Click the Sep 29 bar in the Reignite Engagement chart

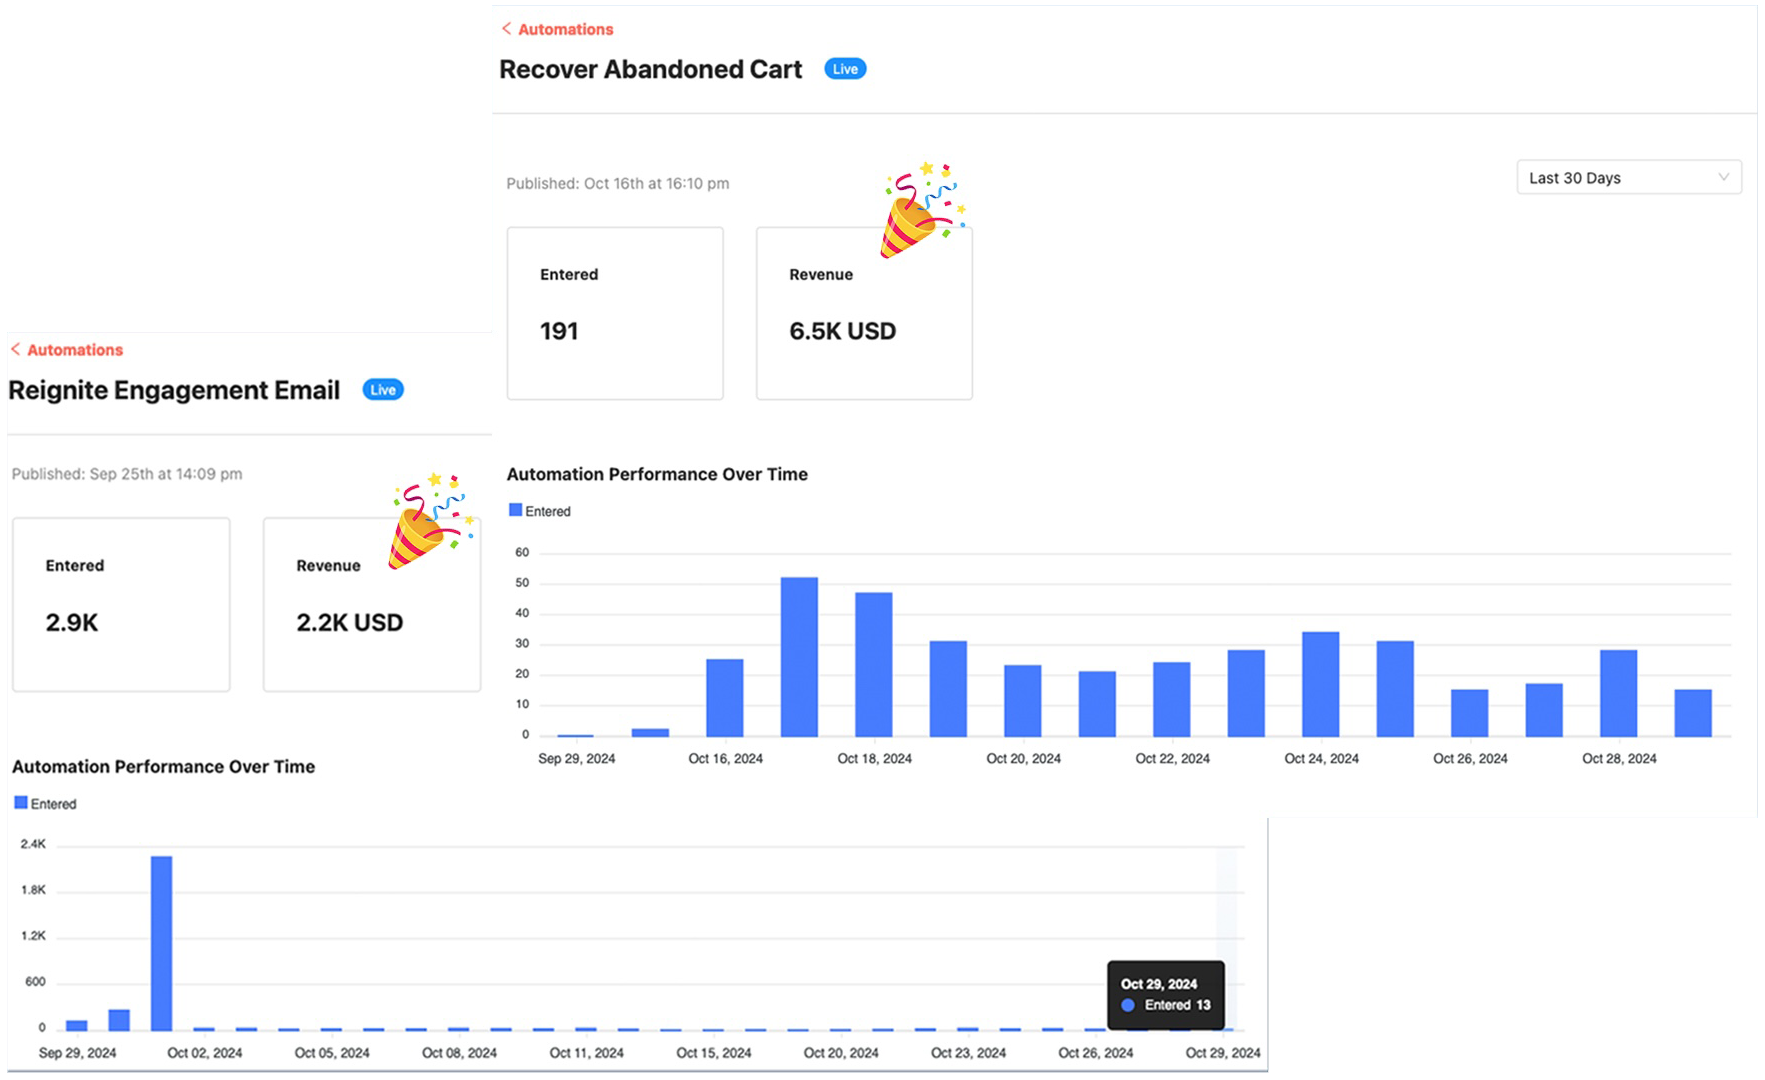pos(77,1025)
